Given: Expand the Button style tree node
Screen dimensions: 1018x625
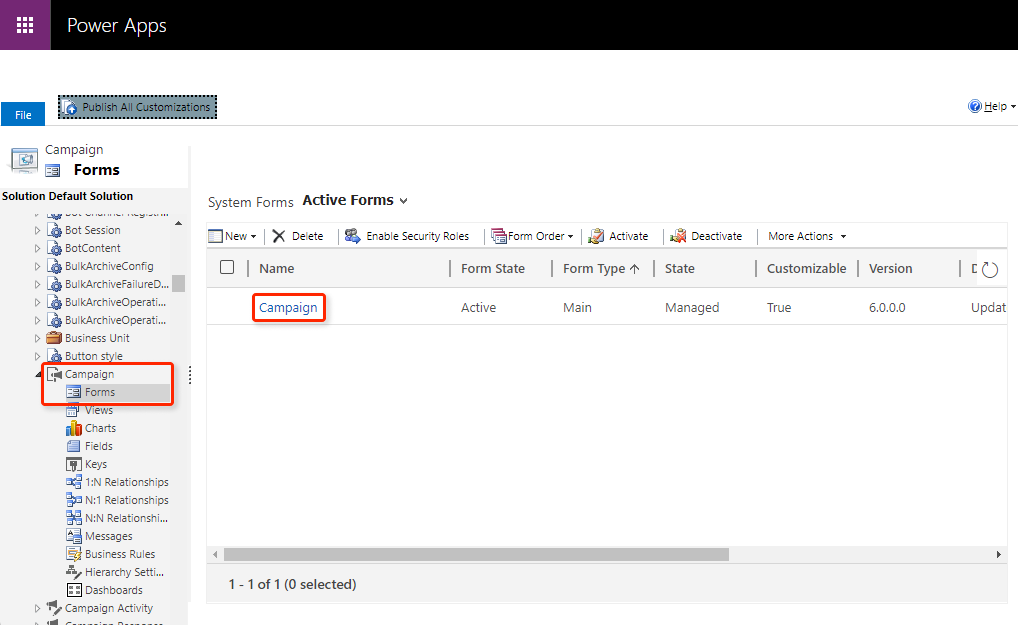Looking at the screenshot, I should [x=37, y=356].
